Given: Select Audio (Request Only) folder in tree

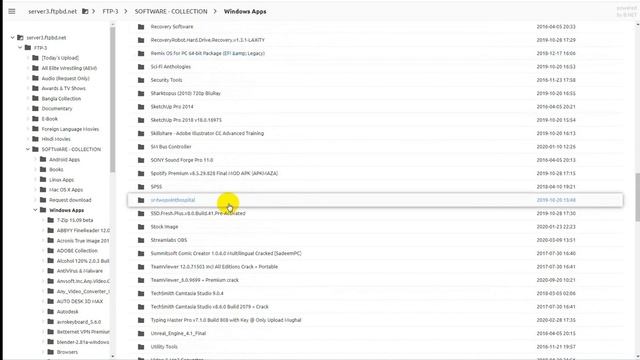Looking at the screenshot, I should click(x=65, y=78).
